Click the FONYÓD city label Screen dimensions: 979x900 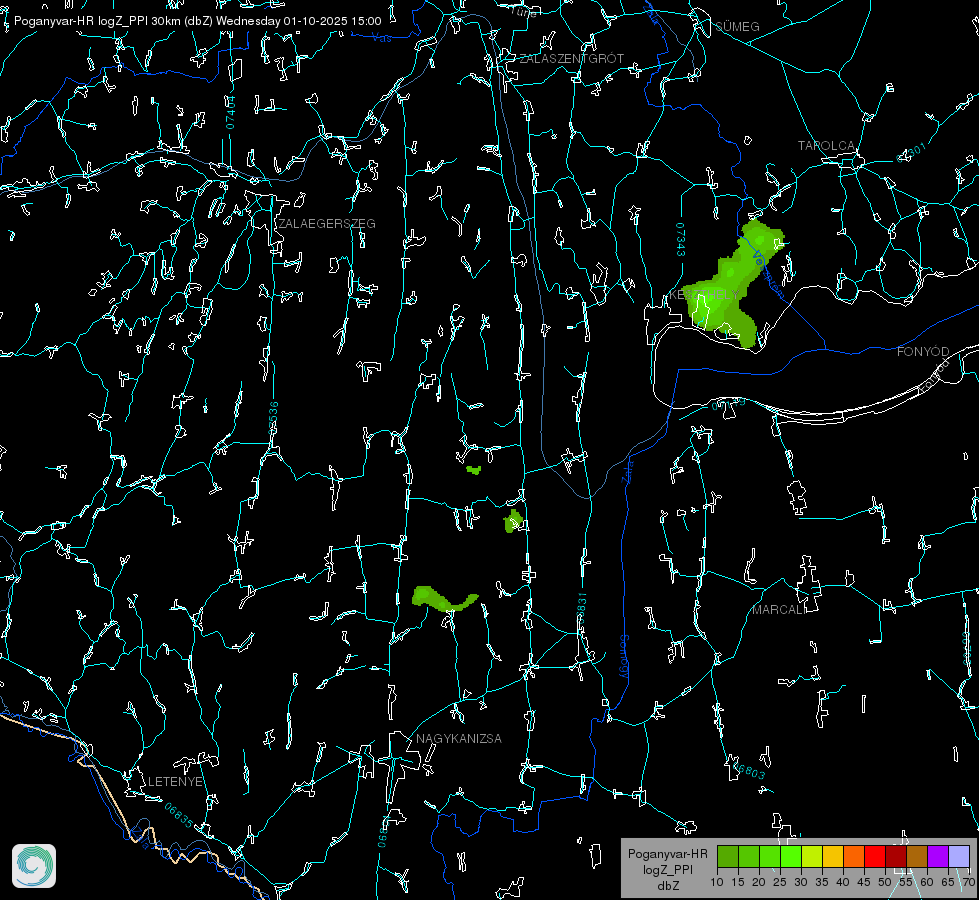pos(923,352)
